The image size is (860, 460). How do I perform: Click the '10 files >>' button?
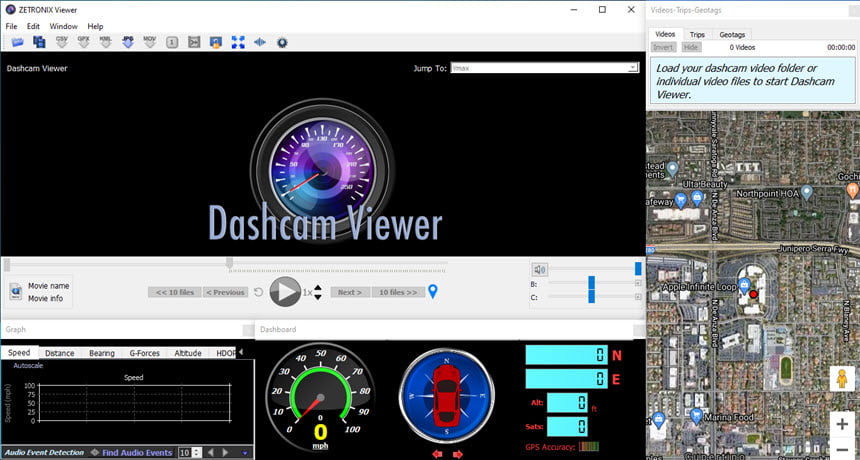tap(398, 292)
